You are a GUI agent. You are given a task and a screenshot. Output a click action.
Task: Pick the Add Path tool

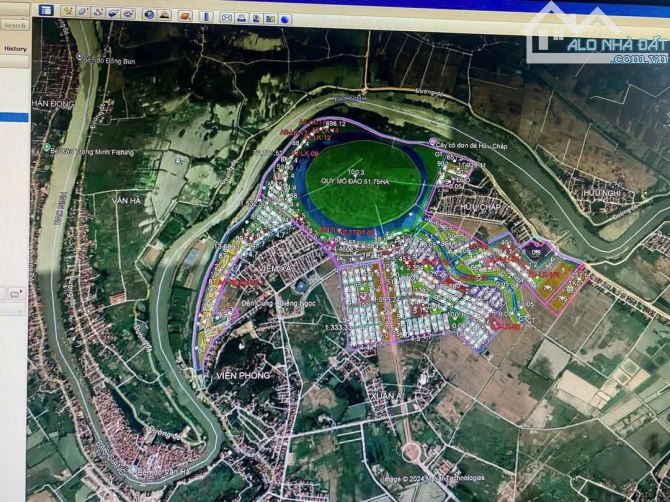coord(98,13)
